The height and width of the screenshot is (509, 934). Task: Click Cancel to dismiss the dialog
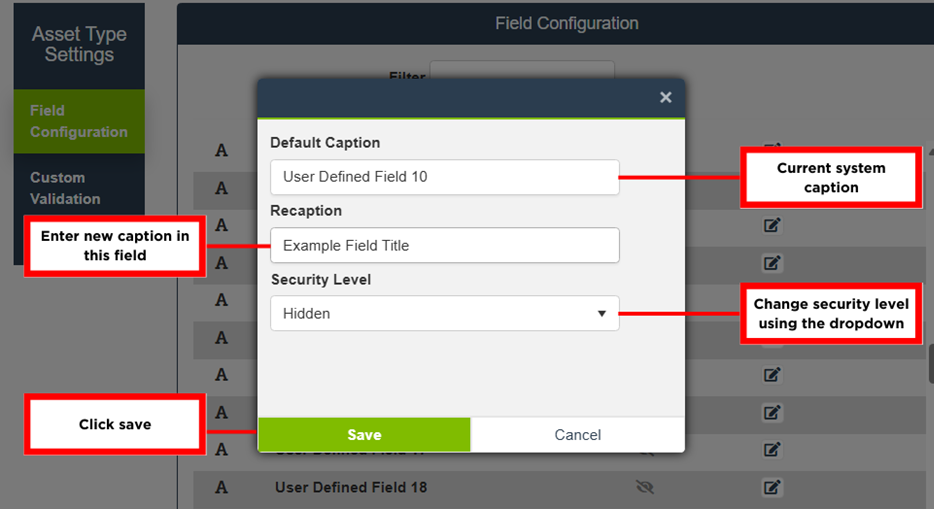[x=577, y=435]
